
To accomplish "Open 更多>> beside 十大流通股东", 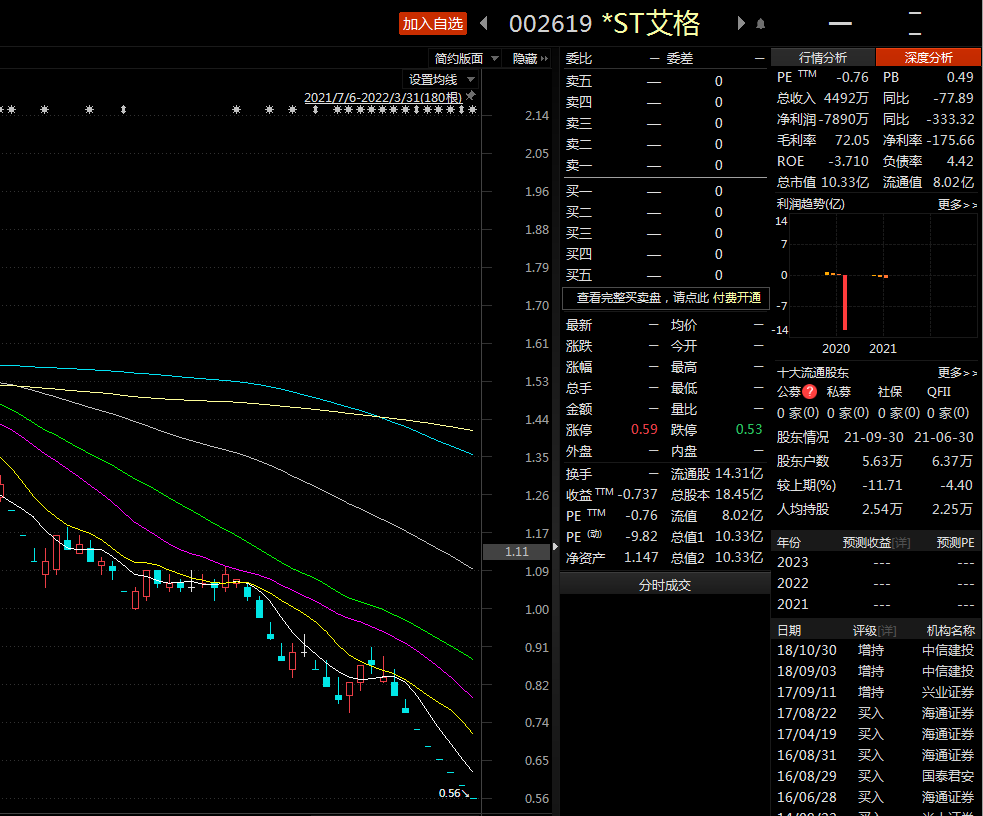I will pos(957,373).
